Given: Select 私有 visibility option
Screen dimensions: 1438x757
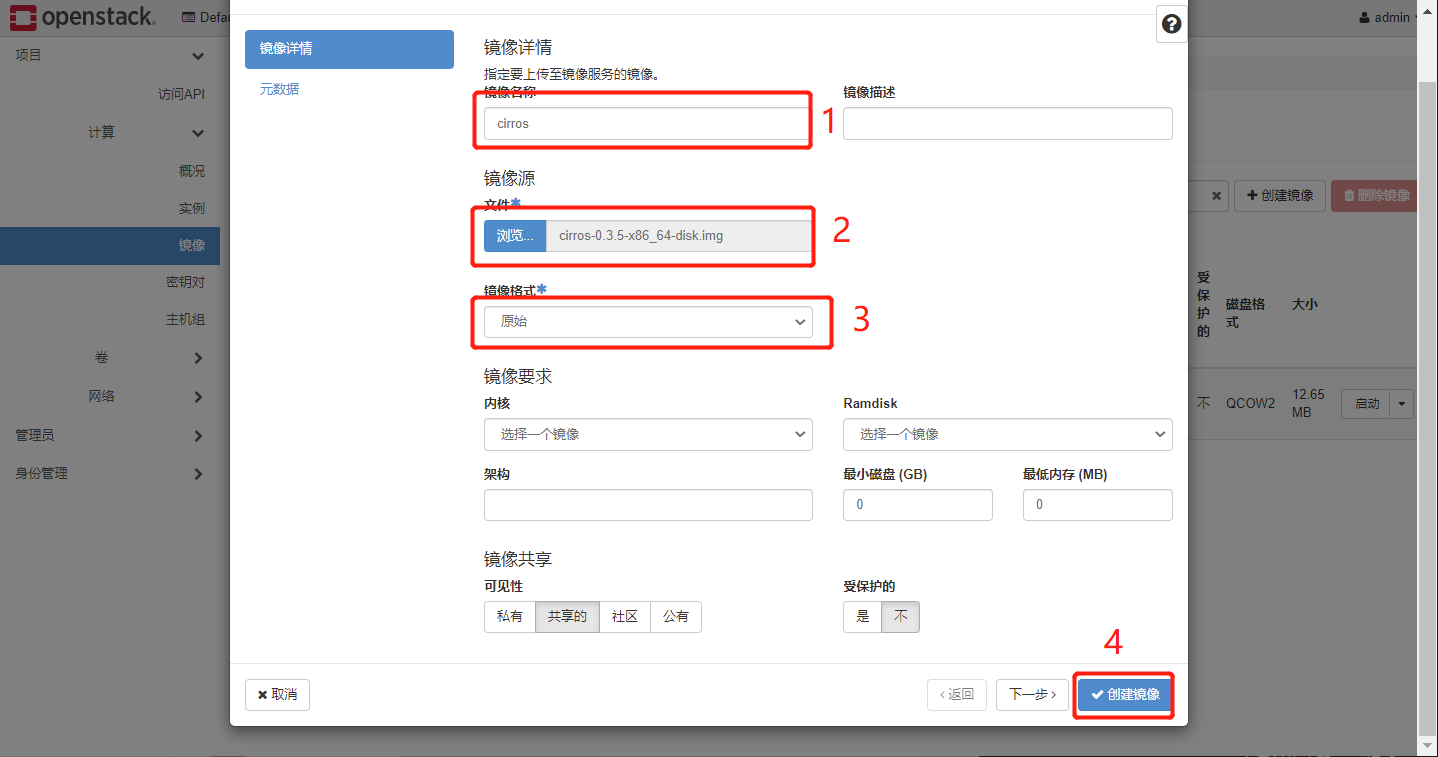Looking at the screenshot, I should [x=510, y=616].
